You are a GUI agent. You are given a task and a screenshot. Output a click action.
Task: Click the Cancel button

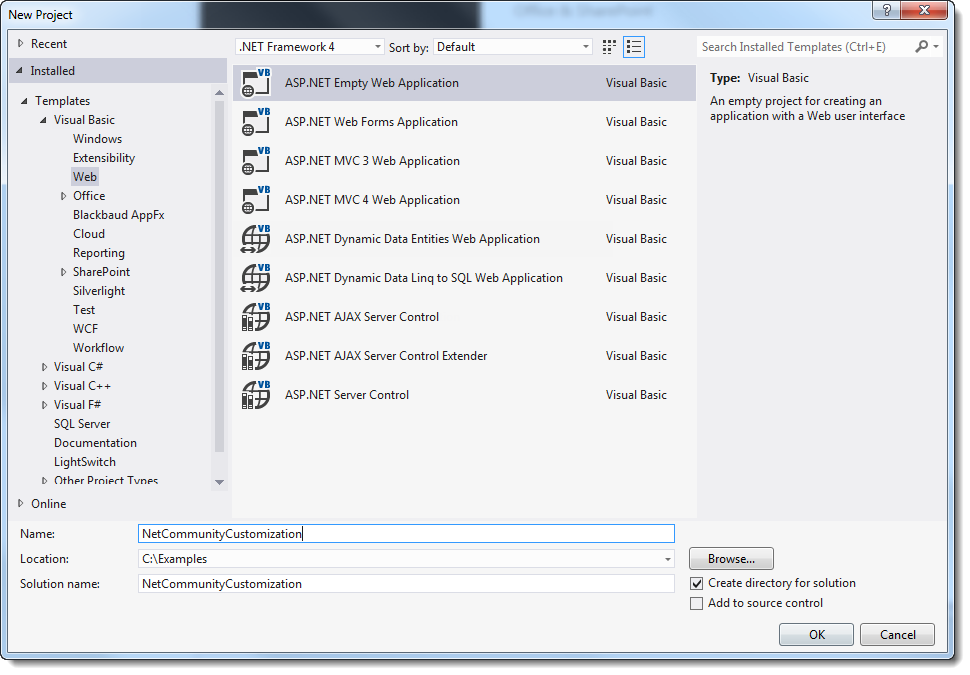(x=898, y=635)
